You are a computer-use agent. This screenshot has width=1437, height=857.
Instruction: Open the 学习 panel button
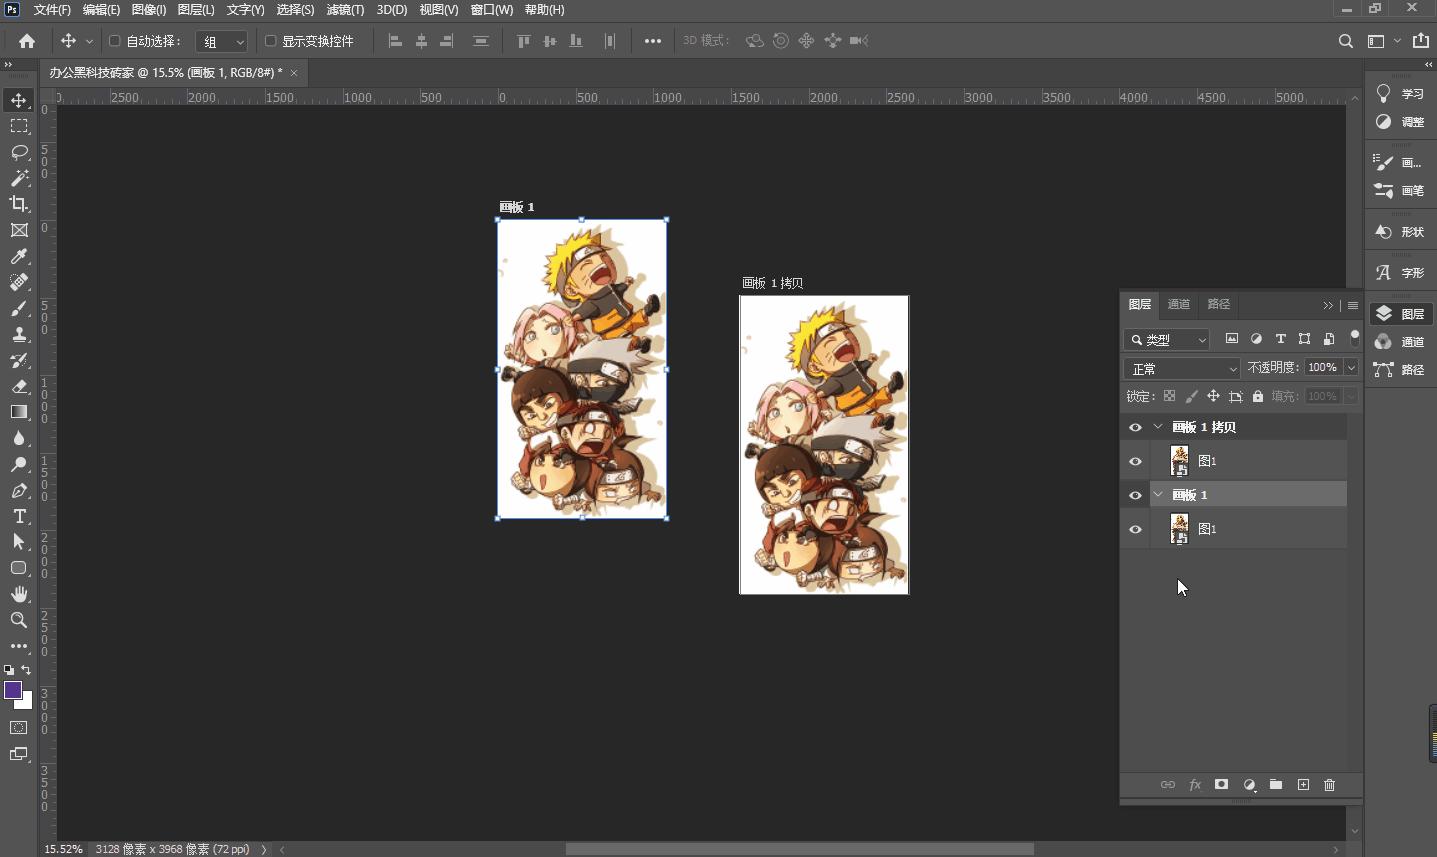[1400, 94]
